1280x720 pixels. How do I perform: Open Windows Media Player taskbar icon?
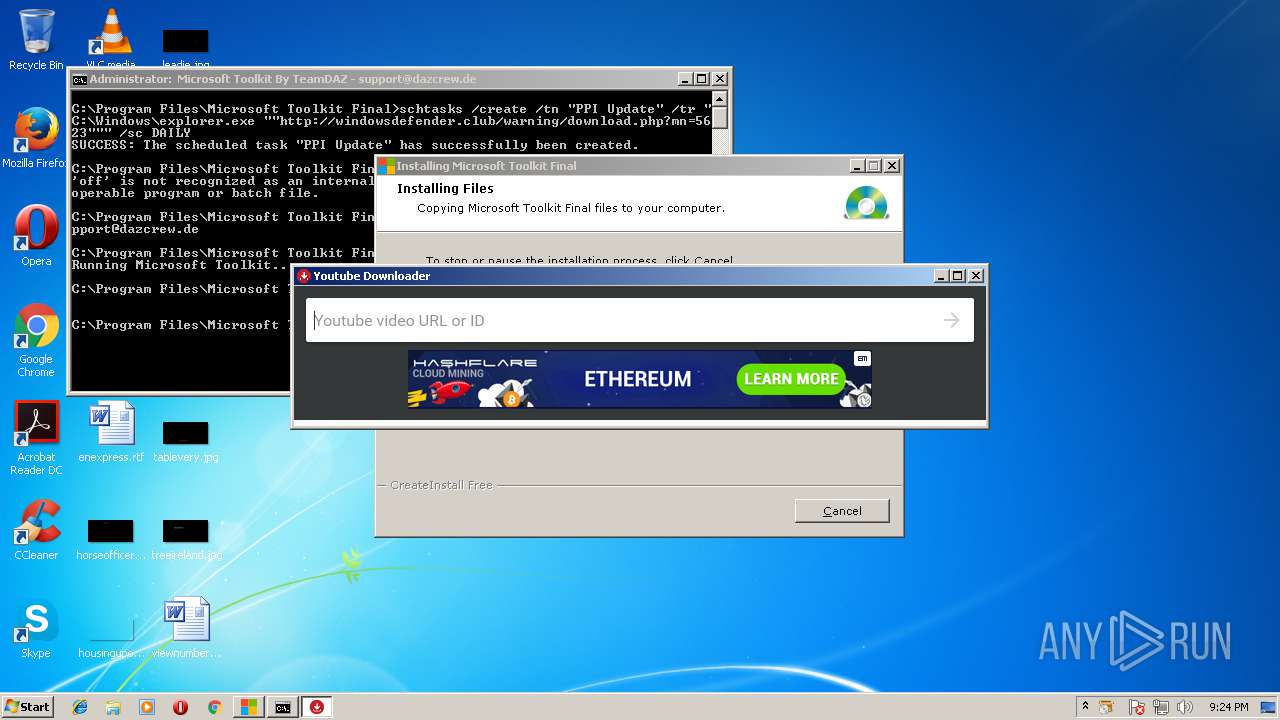pos(147,707)
